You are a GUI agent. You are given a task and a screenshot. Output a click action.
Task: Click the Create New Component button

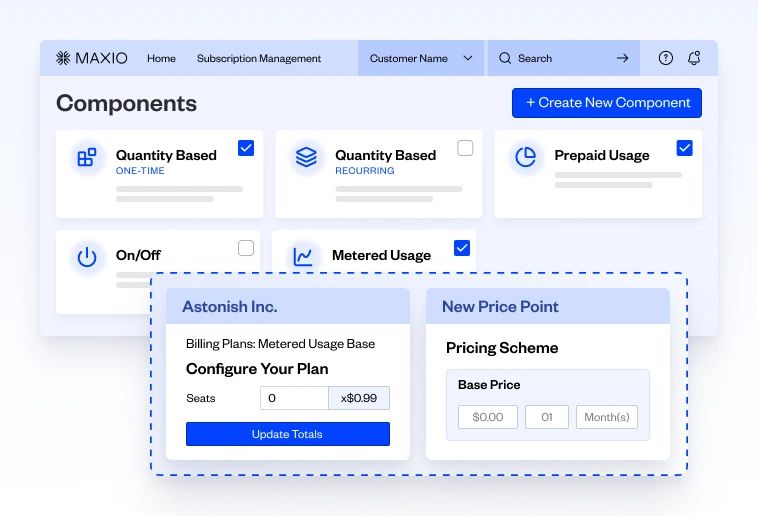(606, 103)
